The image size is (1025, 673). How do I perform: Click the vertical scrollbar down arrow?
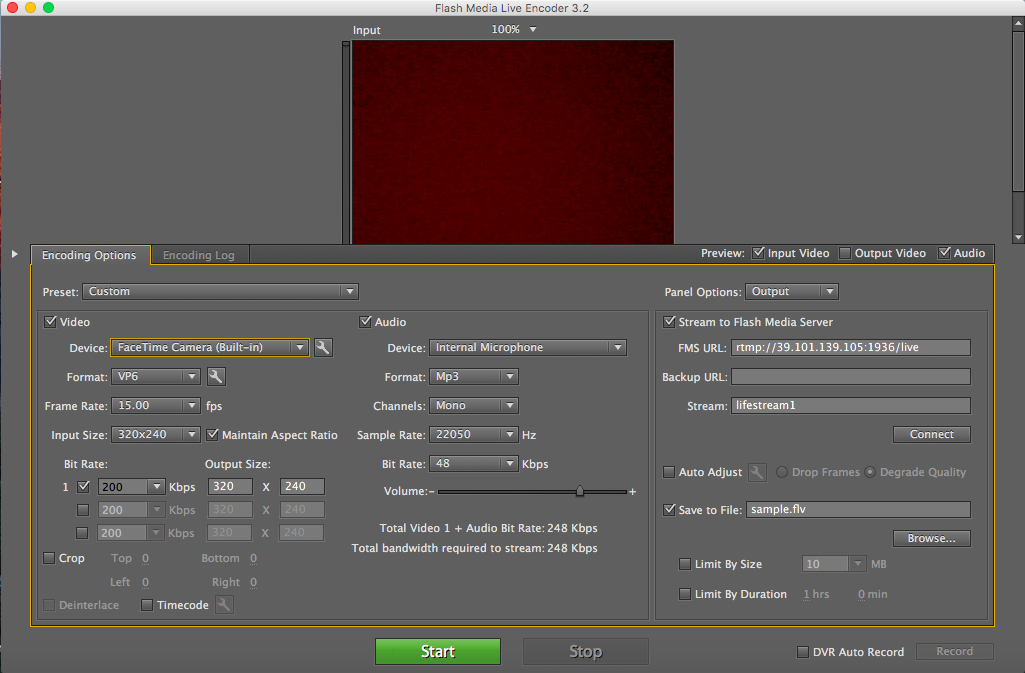coord(1018,237)
